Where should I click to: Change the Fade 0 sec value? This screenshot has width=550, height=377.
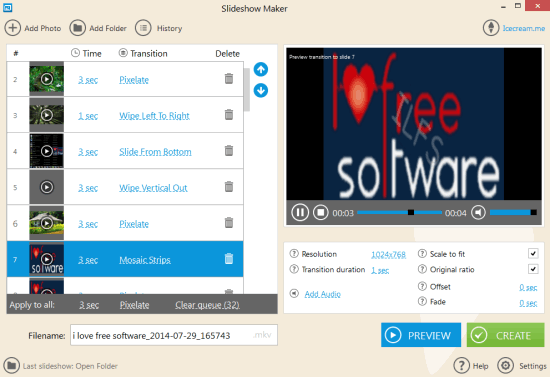(x=528, y=303)
